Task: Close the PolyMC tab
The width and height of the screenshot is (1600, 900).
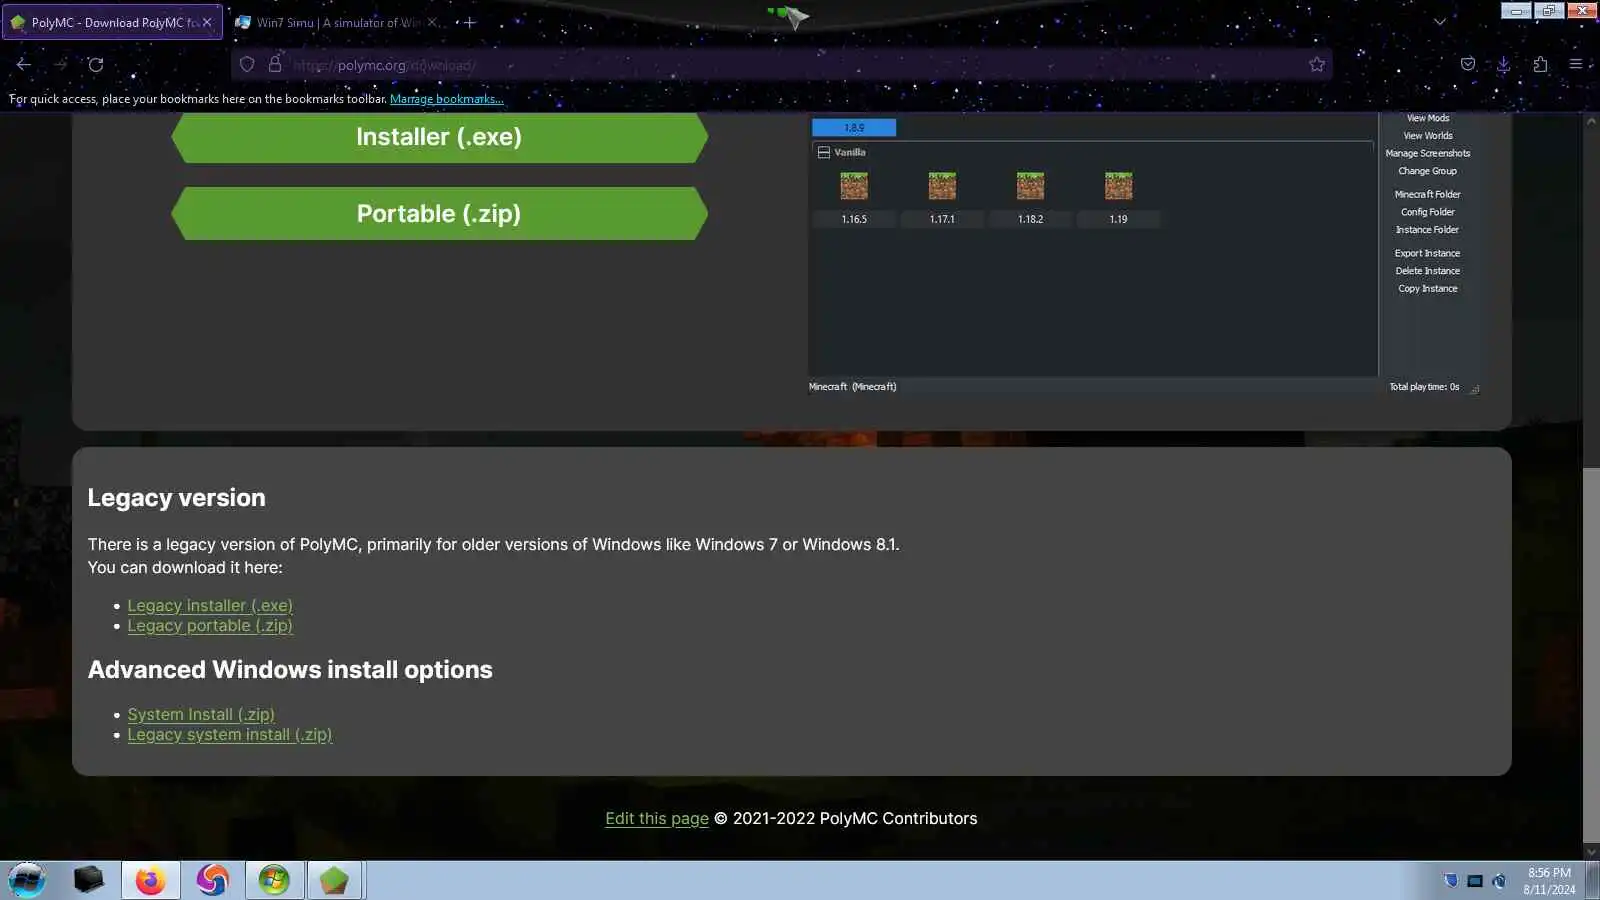Action: pyautogui.click(x=207, y=22)
